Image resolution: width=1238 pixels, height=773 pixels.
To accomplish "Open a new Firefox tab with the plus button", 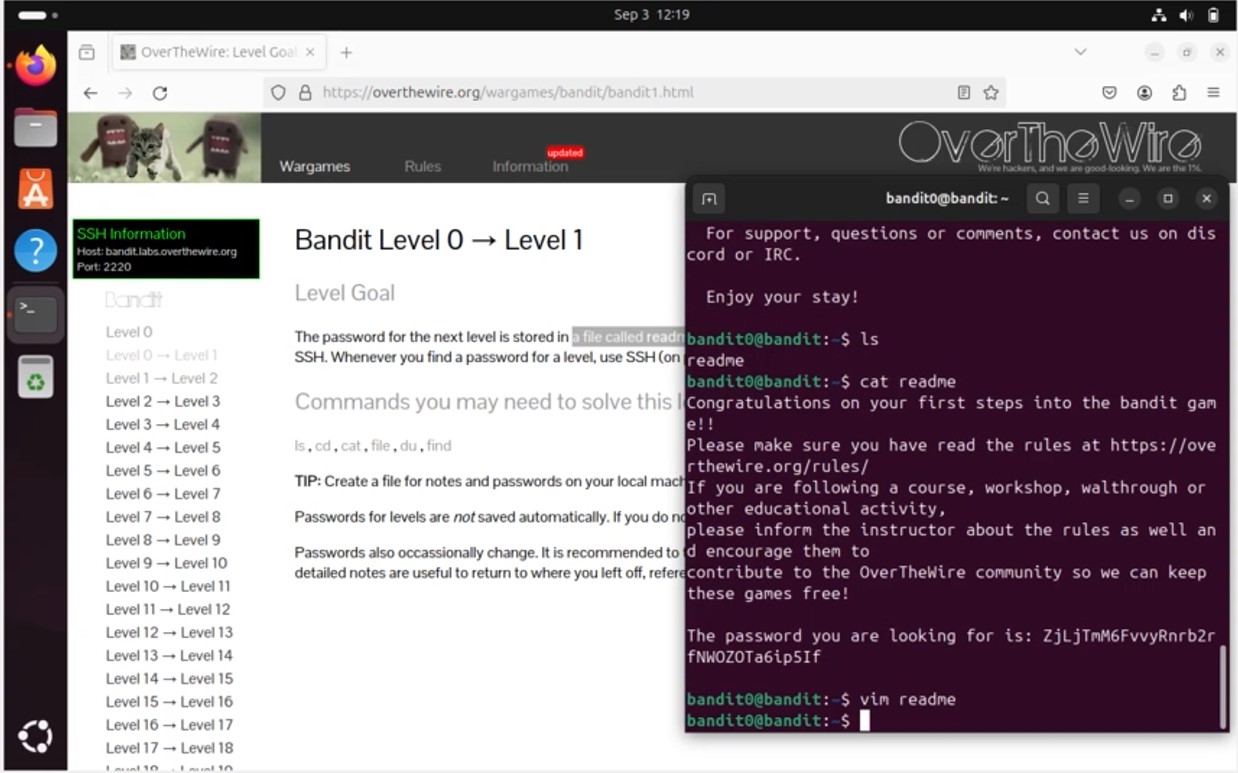I will pyautogui.click(x=346, y=52).
